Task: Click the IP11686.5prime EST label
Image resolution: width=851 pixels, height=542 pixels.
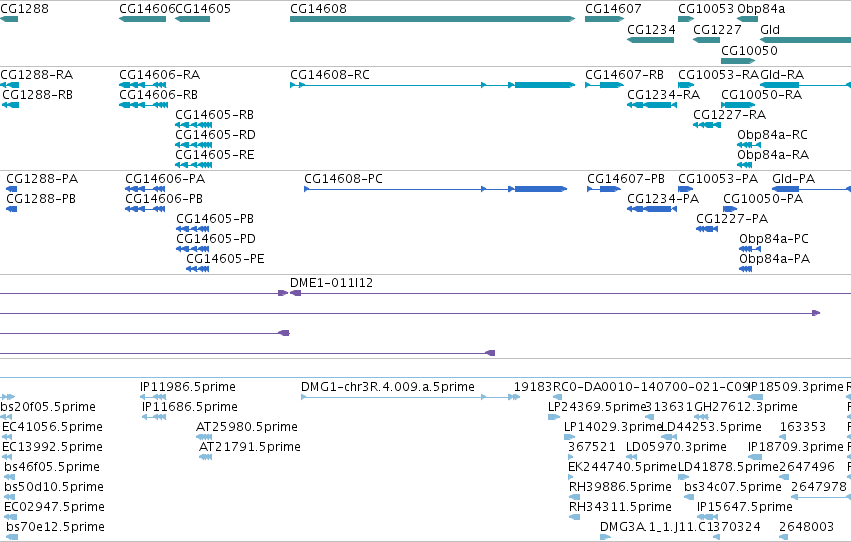Action: (x=190, y=407)
